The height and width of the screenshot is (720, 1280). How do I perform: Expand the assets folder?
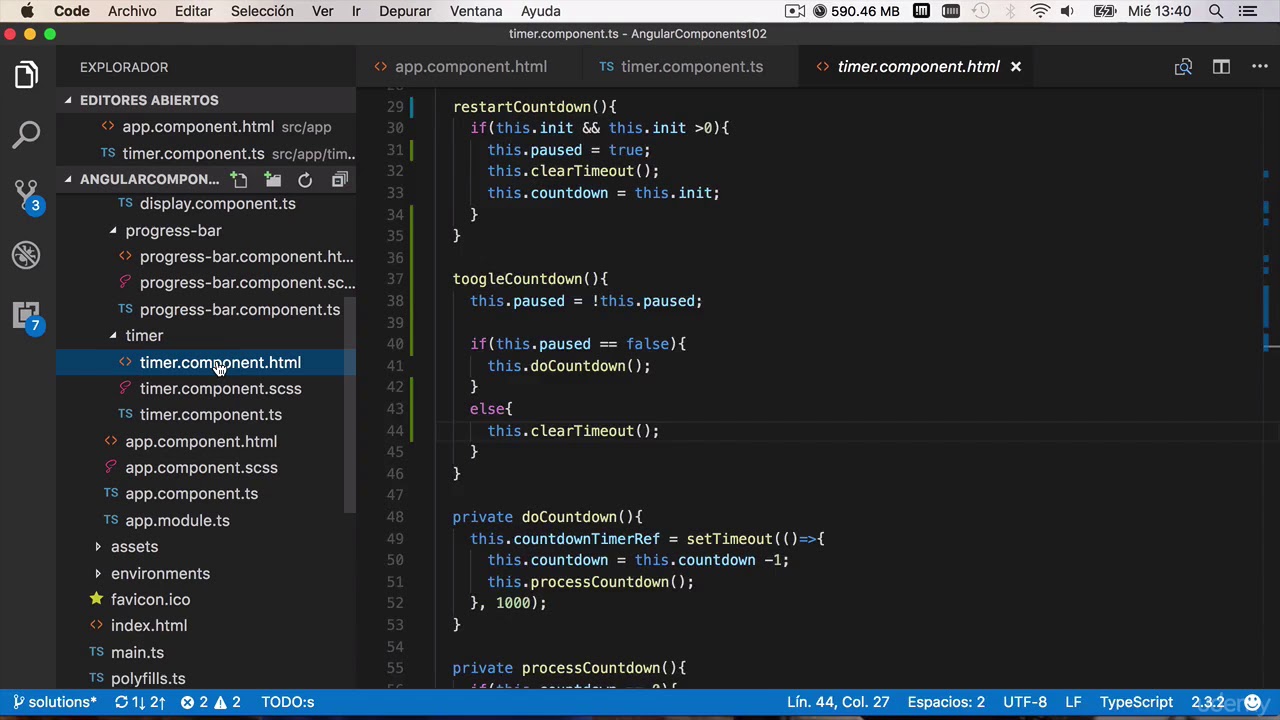(134, 547)
